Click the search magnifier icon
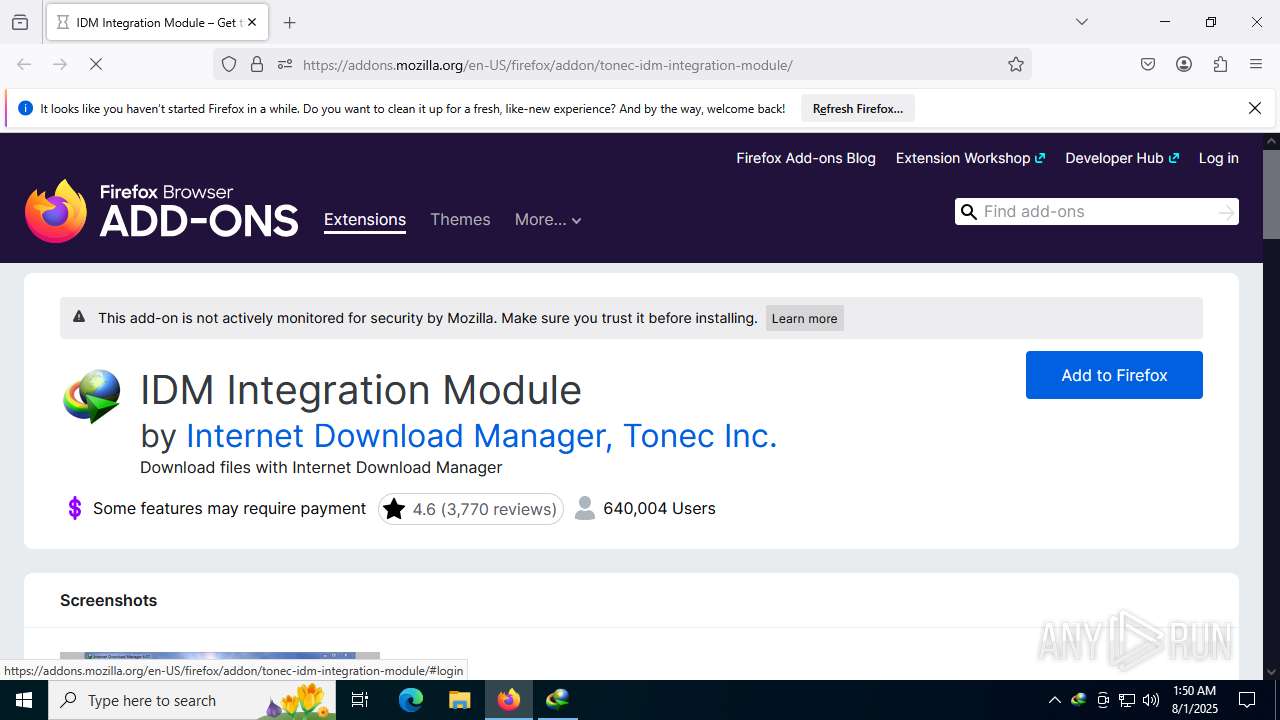This screenshot has height=720, width=1280. click(x=968, y=211)
